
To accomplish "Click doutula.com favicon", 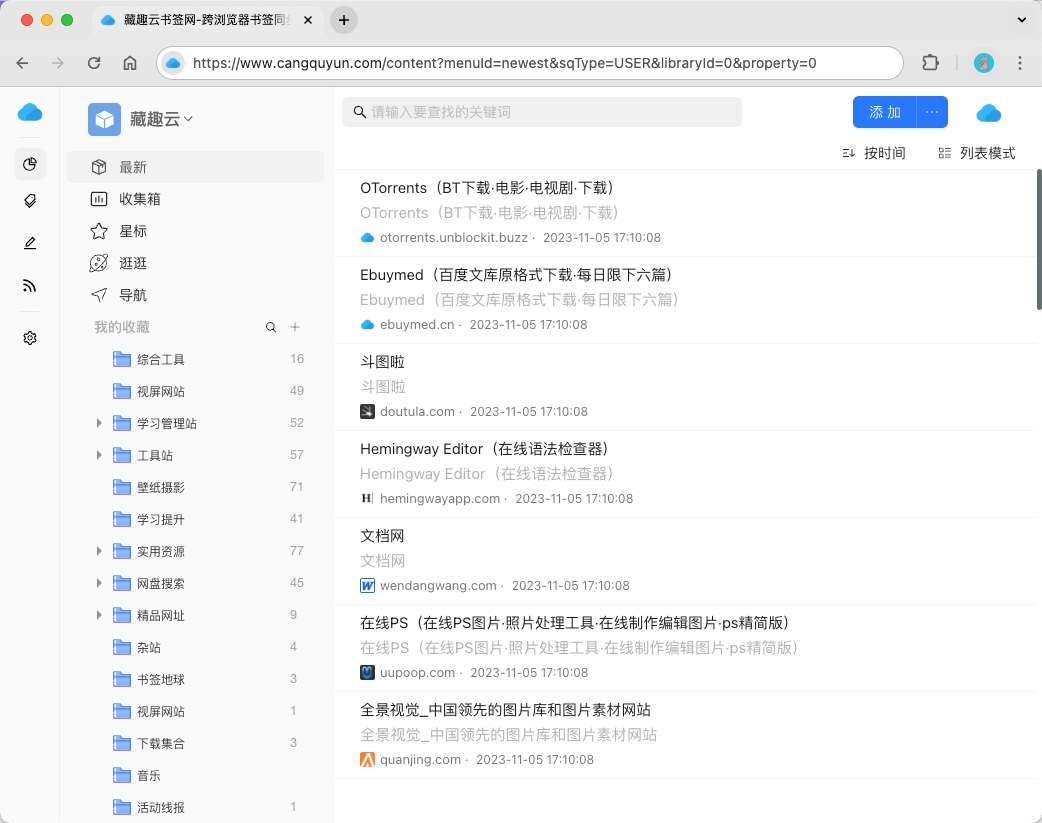I will (367, 412).
